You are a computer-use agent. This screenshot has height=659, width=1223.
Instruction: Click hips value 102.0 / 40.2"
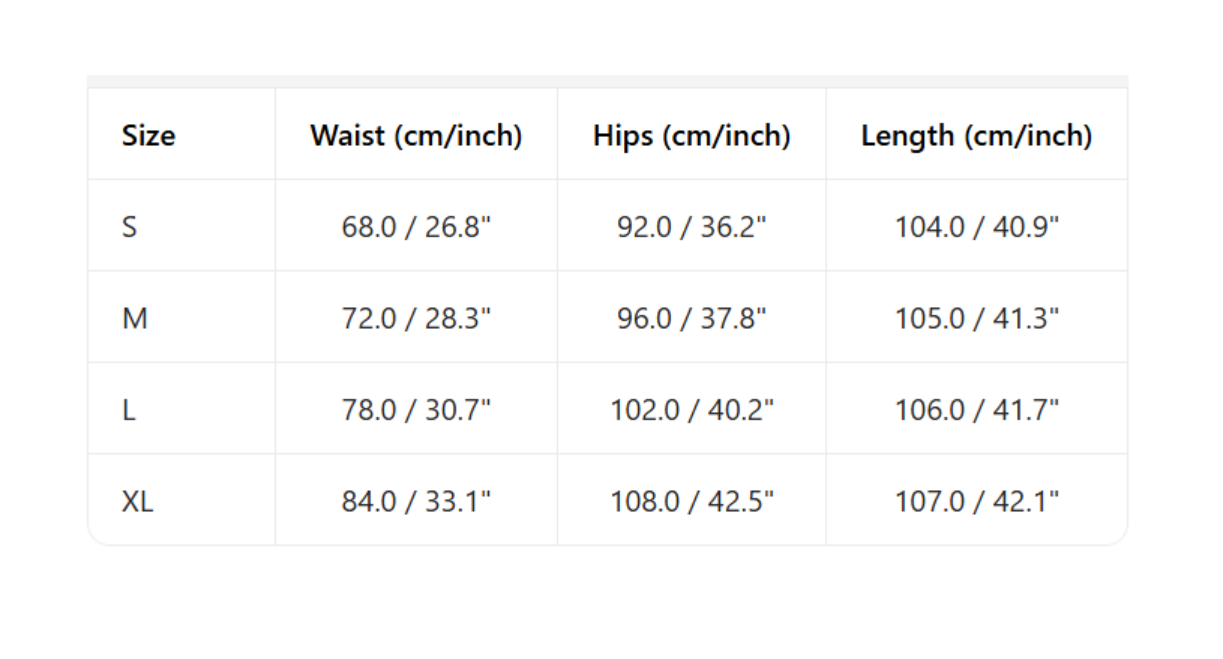tap(691, 410)
